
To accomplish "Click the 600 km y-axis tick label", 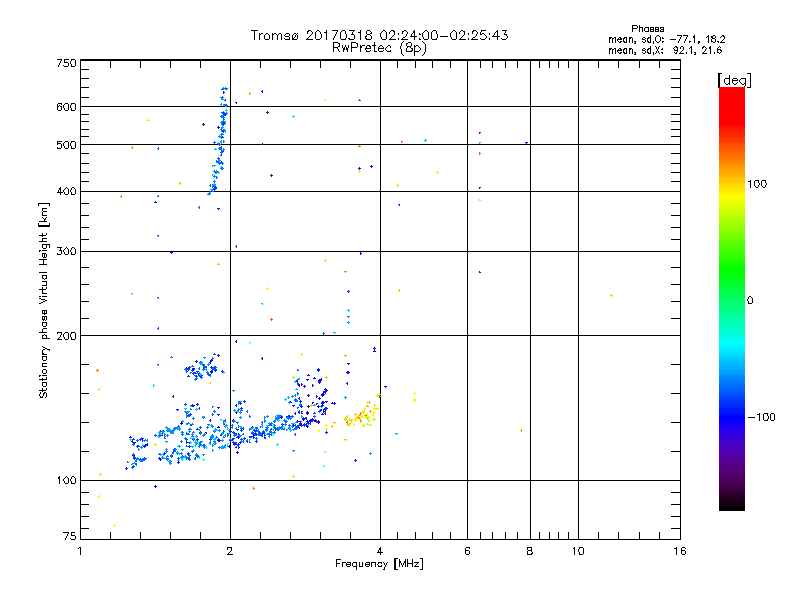I will coord(66,107).
